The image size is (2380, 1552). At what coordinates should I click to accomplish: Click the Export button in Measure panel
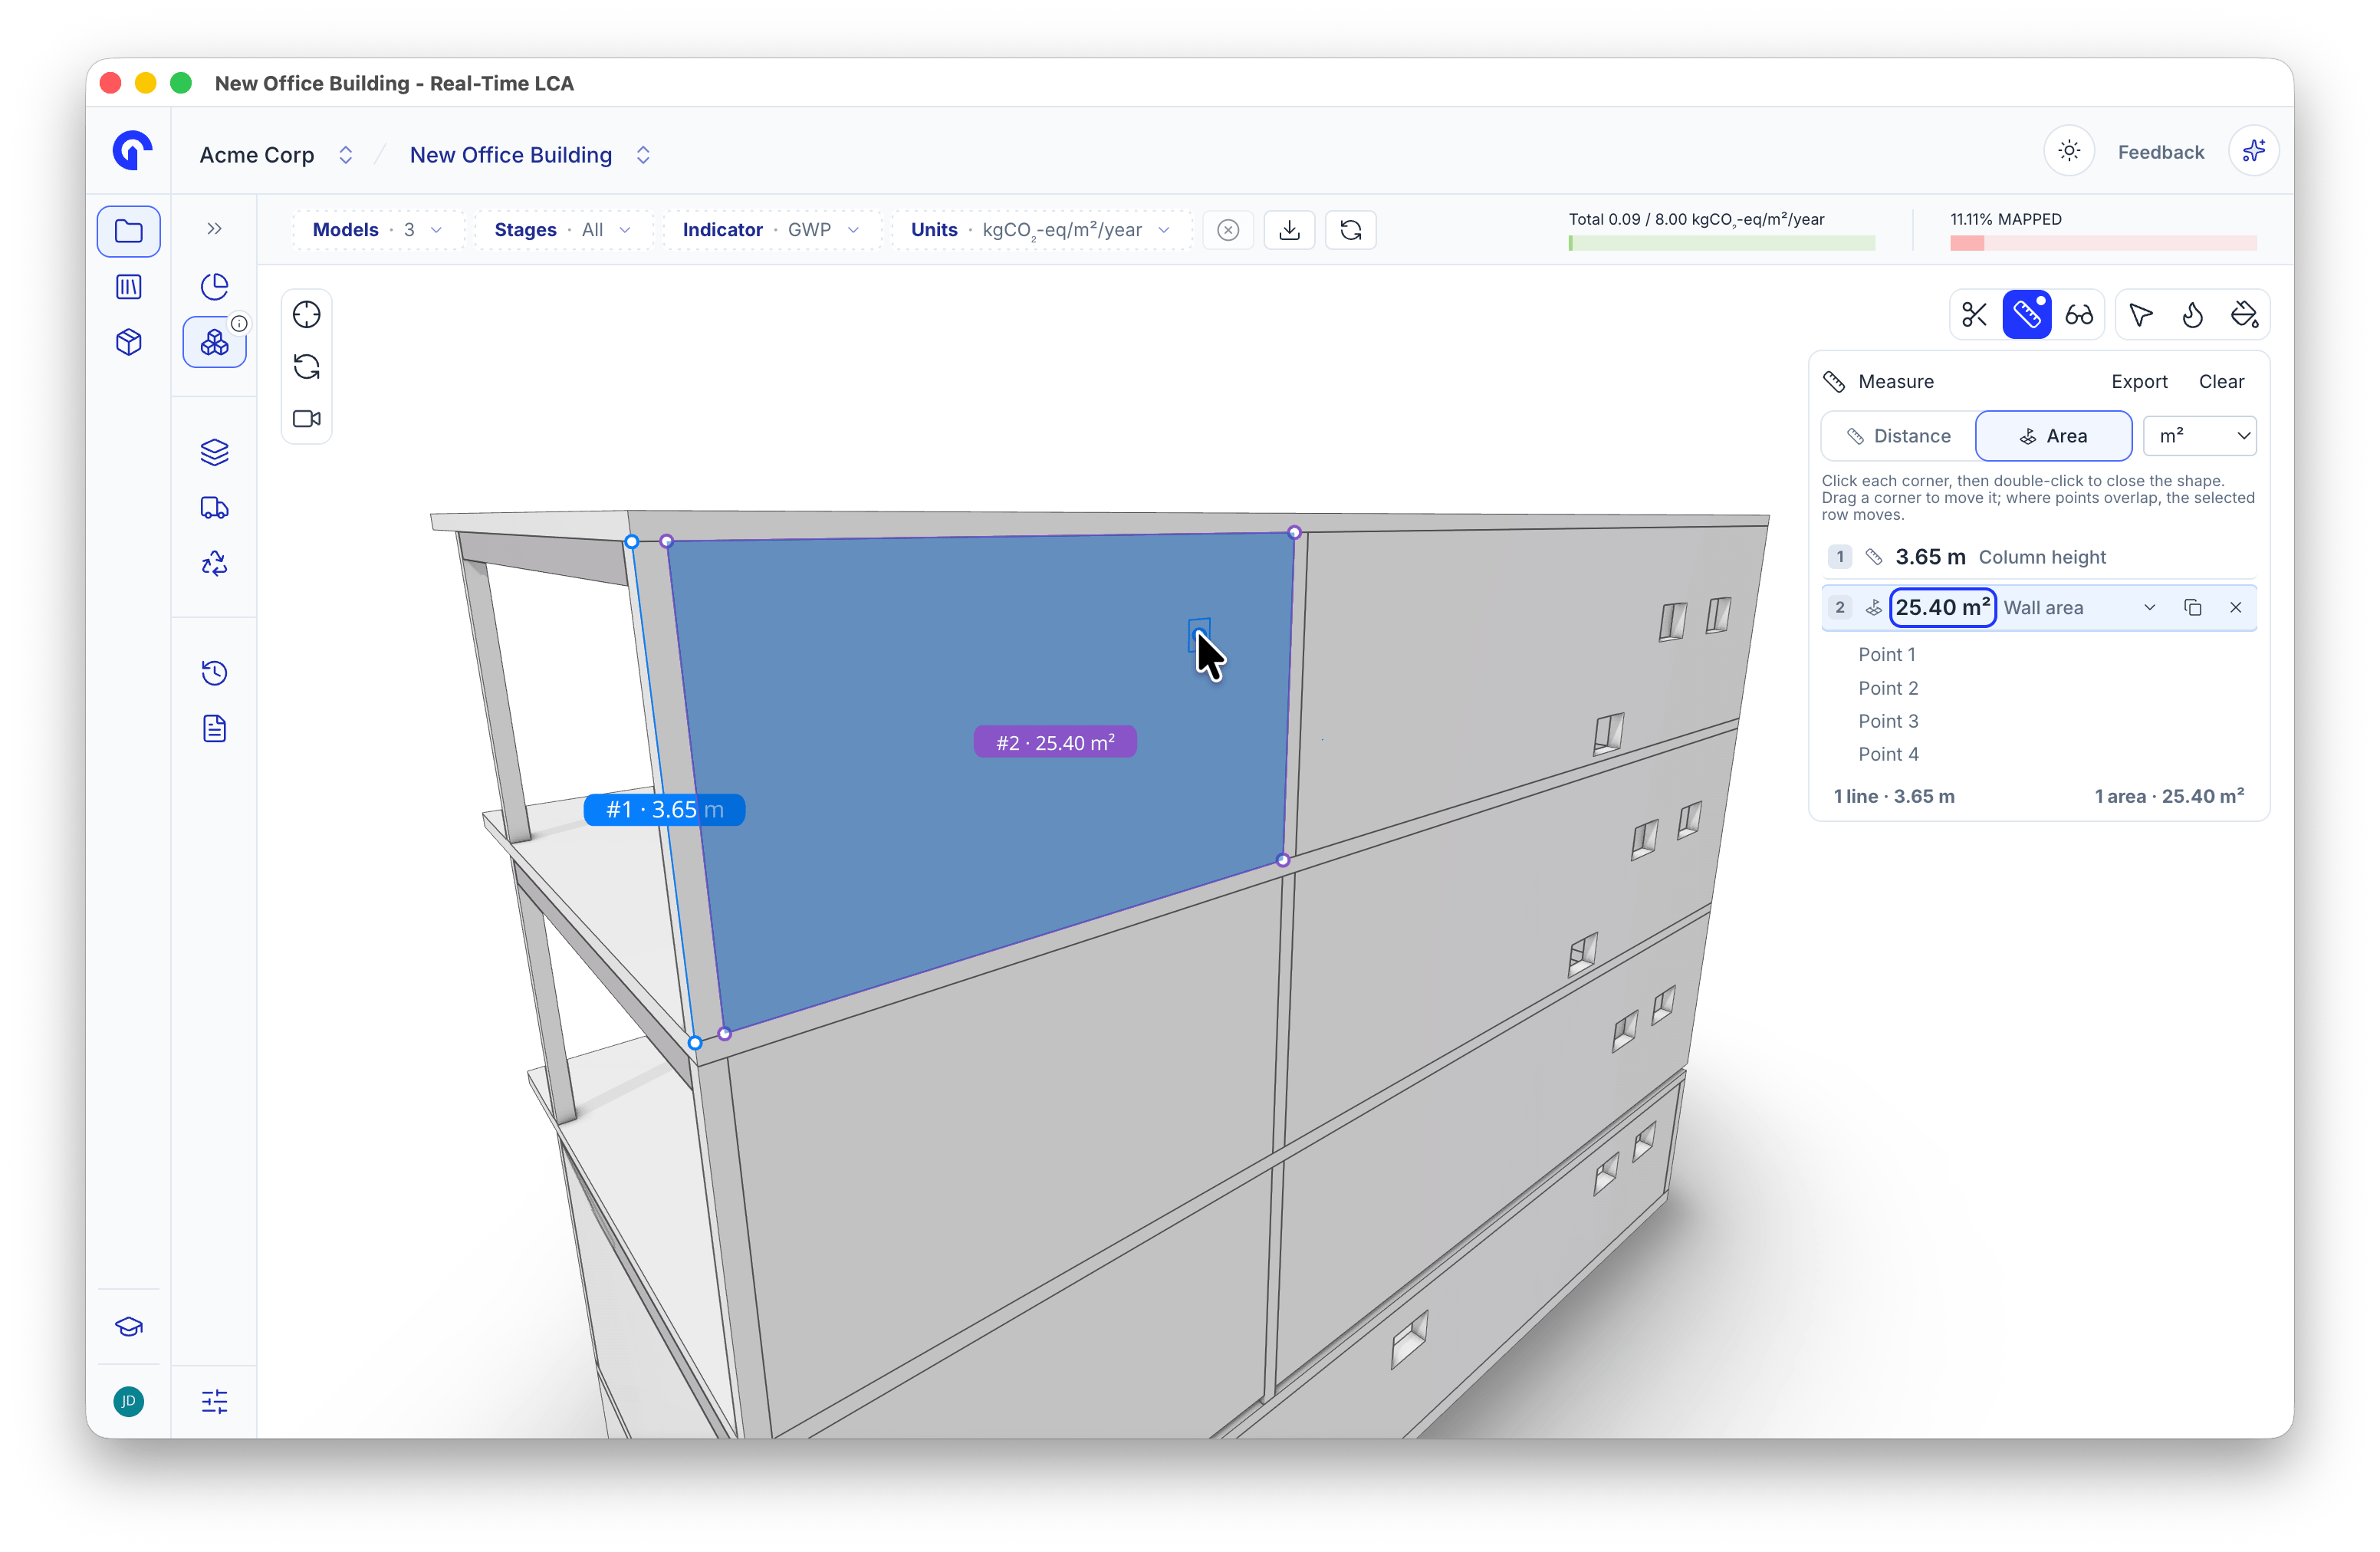pos(2139,382)
